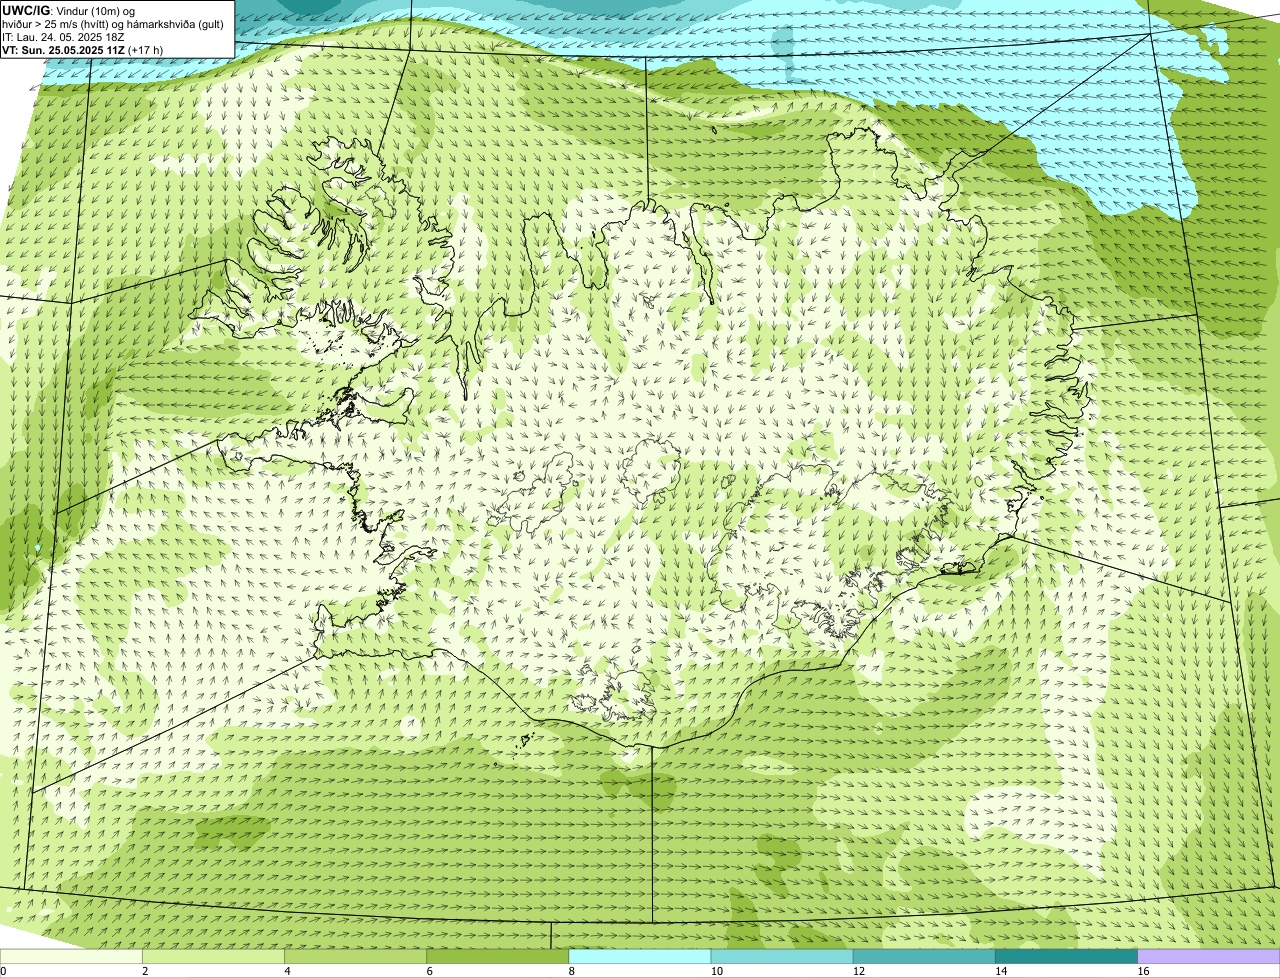This screenshot has width=1280, height=978.
Task: Click the teal 12–14 m/s legend segment
Action: click(924, 957)
